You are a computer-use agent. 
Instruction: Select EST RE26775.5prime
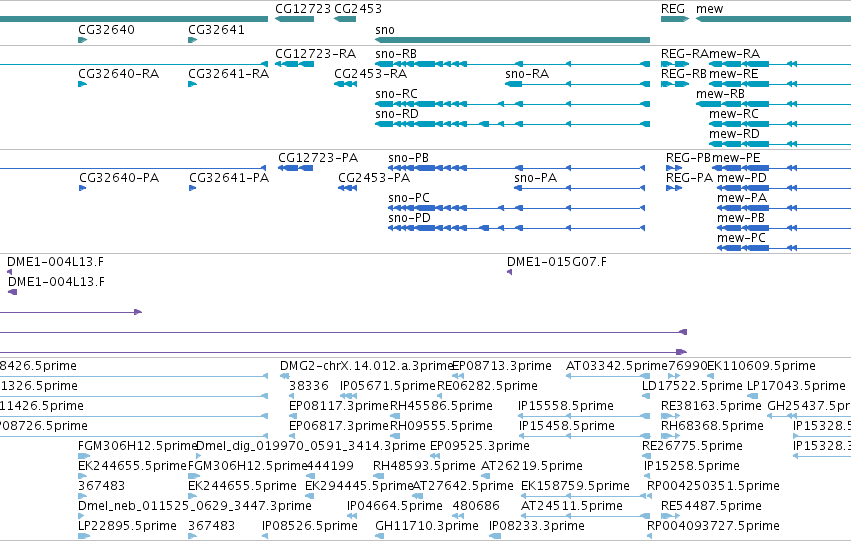tap(692, 446)
